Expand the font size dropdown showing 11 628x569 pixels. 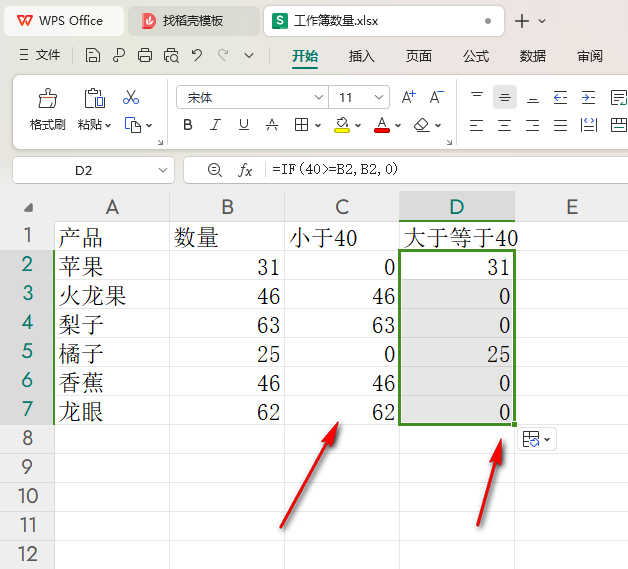(x=380, y=98)
